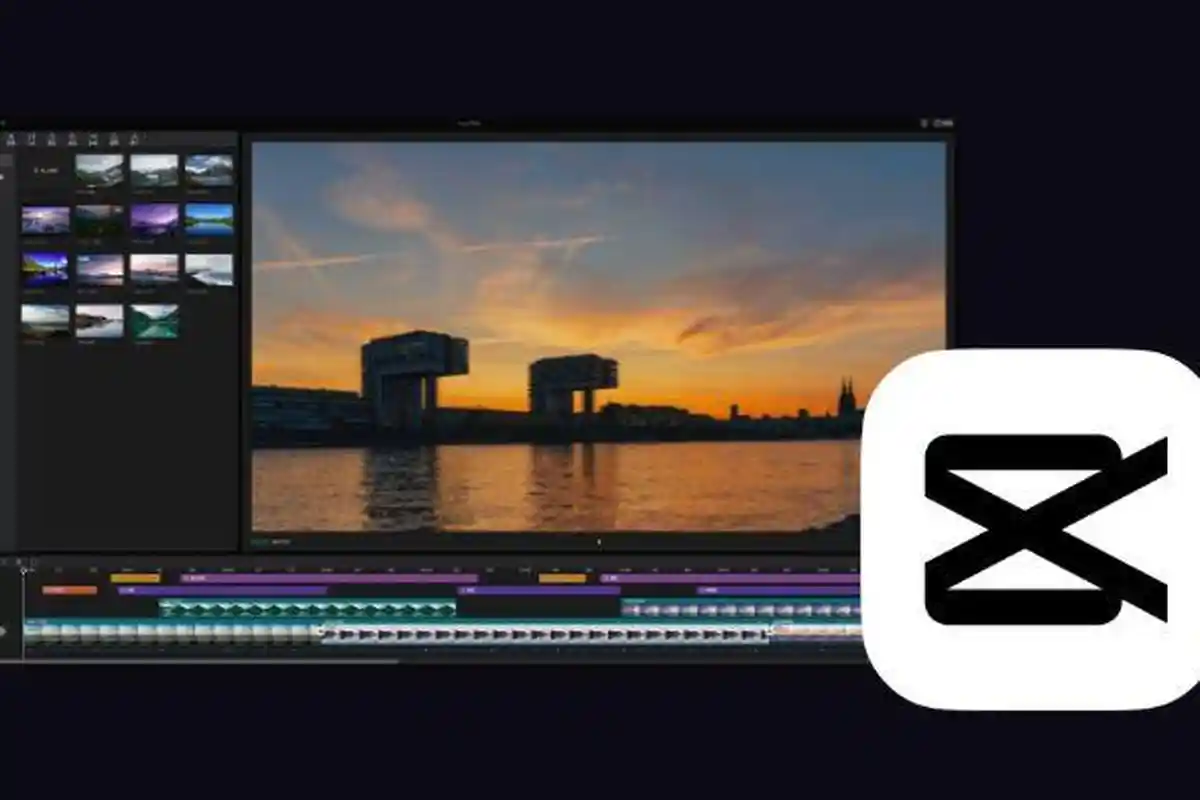1200x800 pixels.
Task: Select the Adjustment icon in the top toolbar
Action: 145,138
